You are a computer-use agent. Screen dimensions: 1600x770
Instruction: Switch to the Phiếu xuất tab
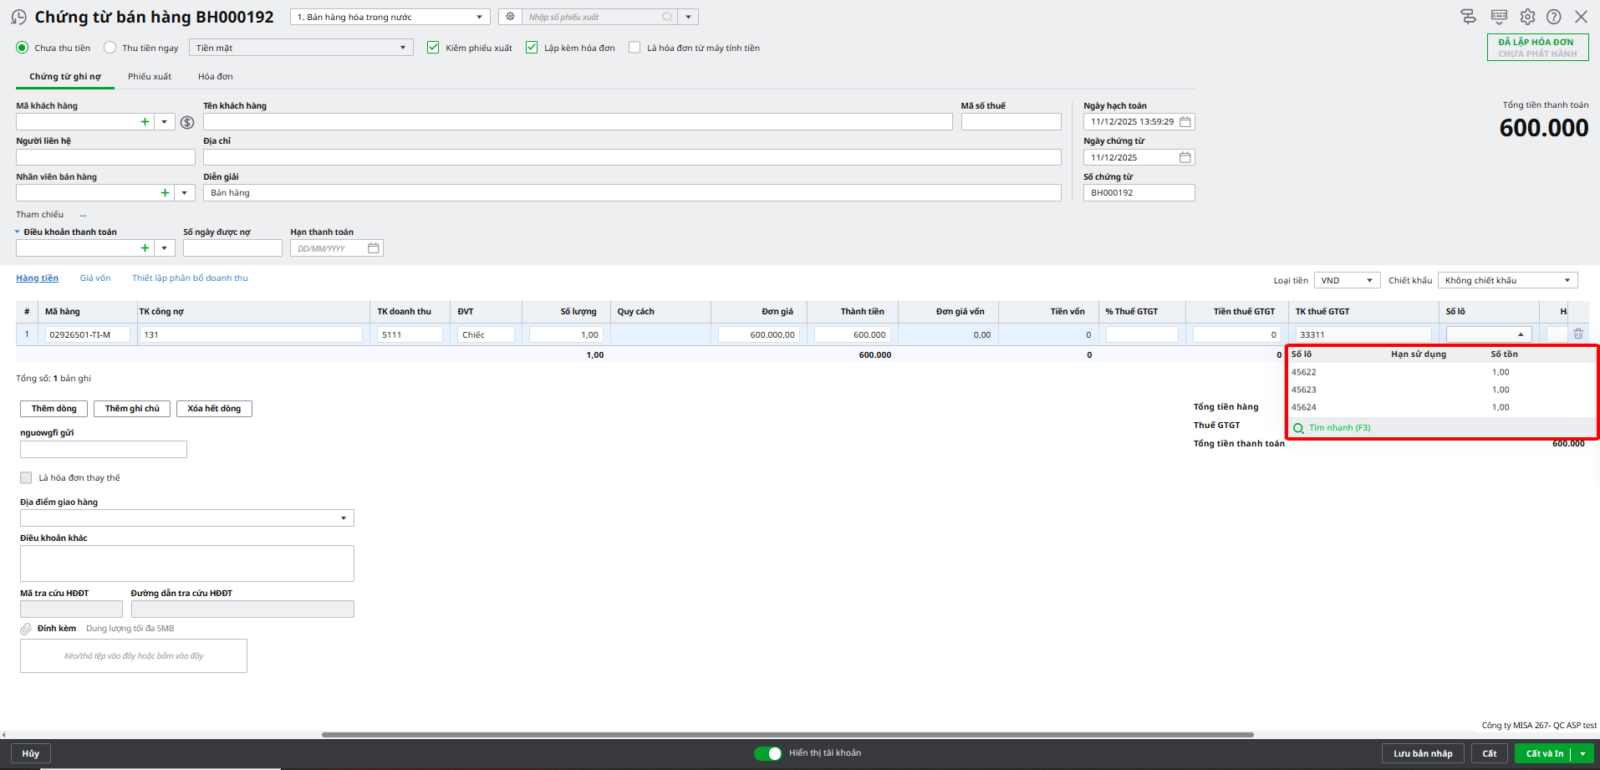click(x=149, y=77)
